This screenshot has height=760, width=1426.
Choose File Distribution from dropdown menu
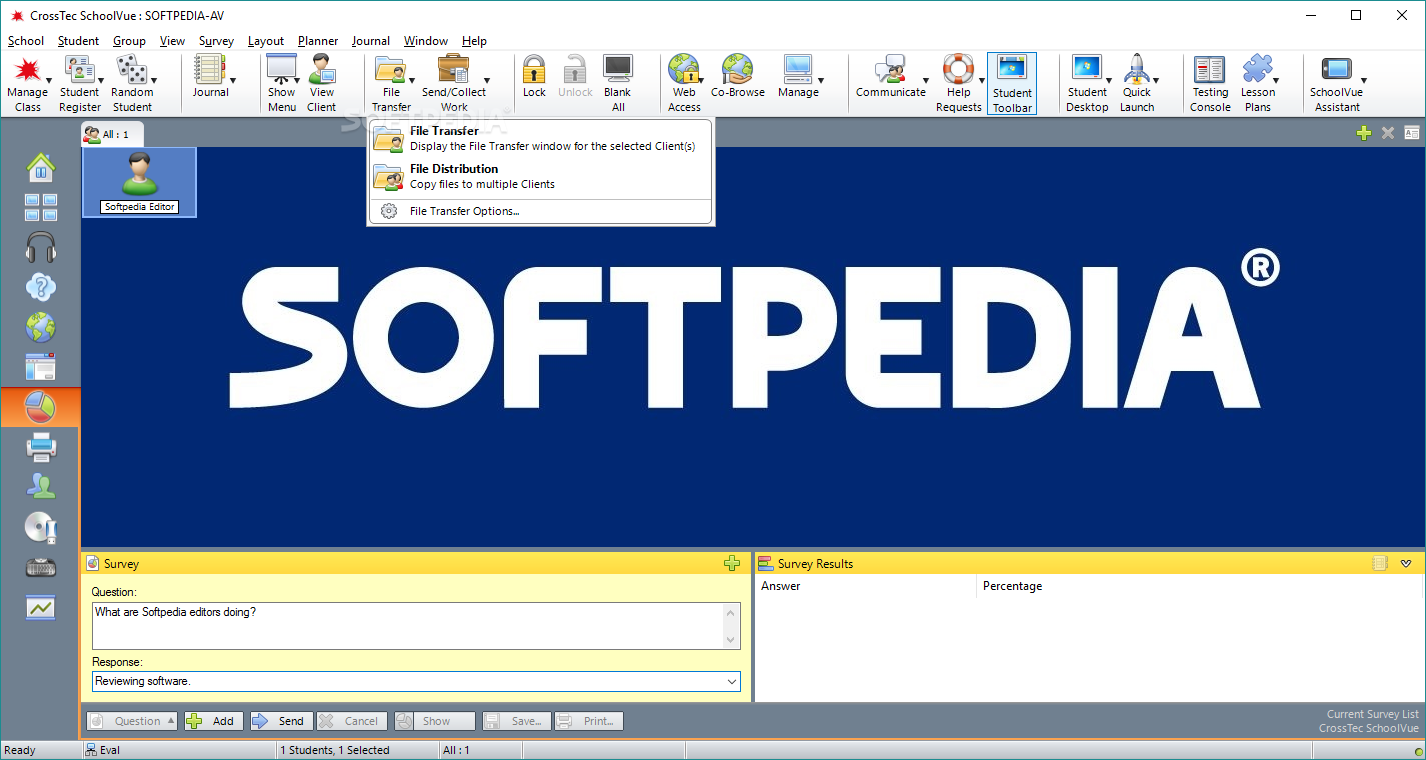tap(540, 176)
